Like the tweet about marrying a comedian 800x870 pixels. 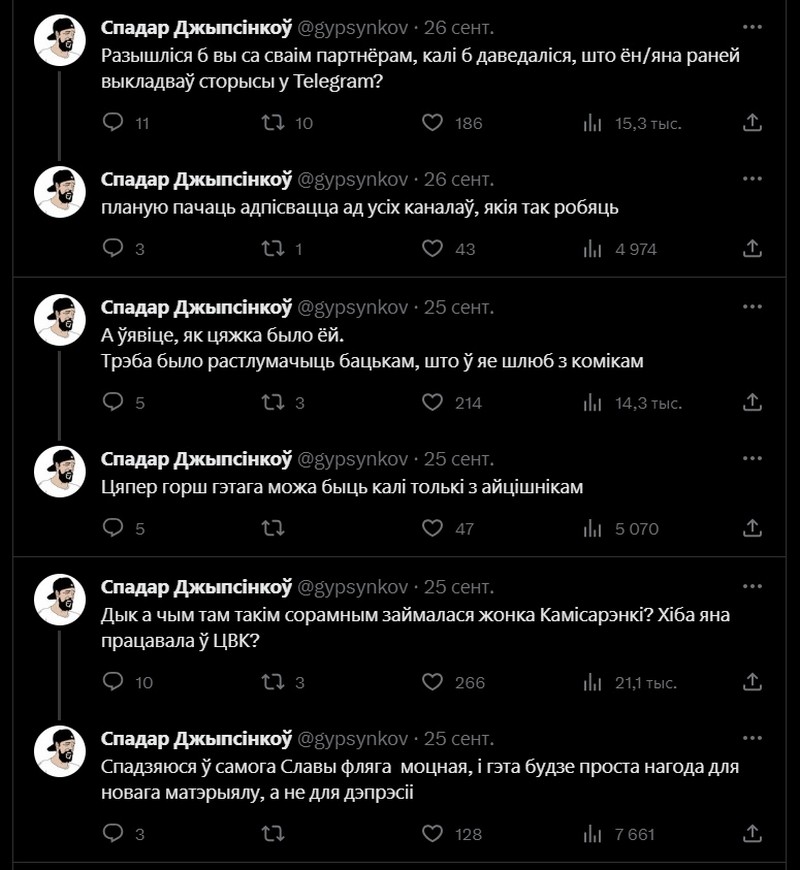pos(432,403)
